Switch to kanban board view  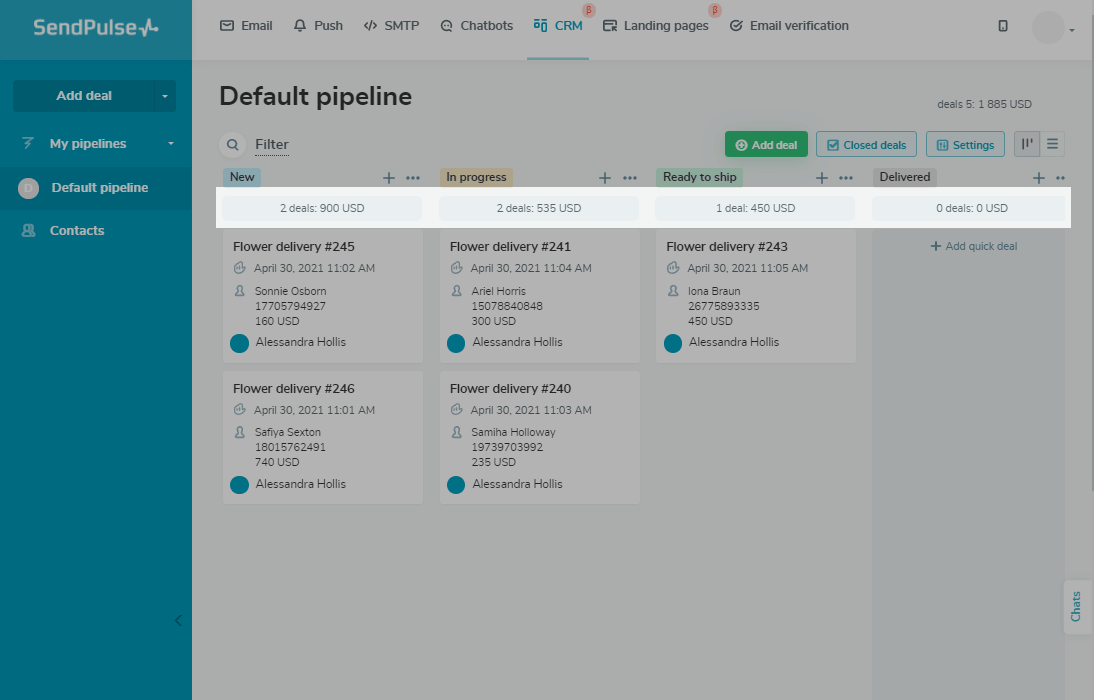[1027, 144]
